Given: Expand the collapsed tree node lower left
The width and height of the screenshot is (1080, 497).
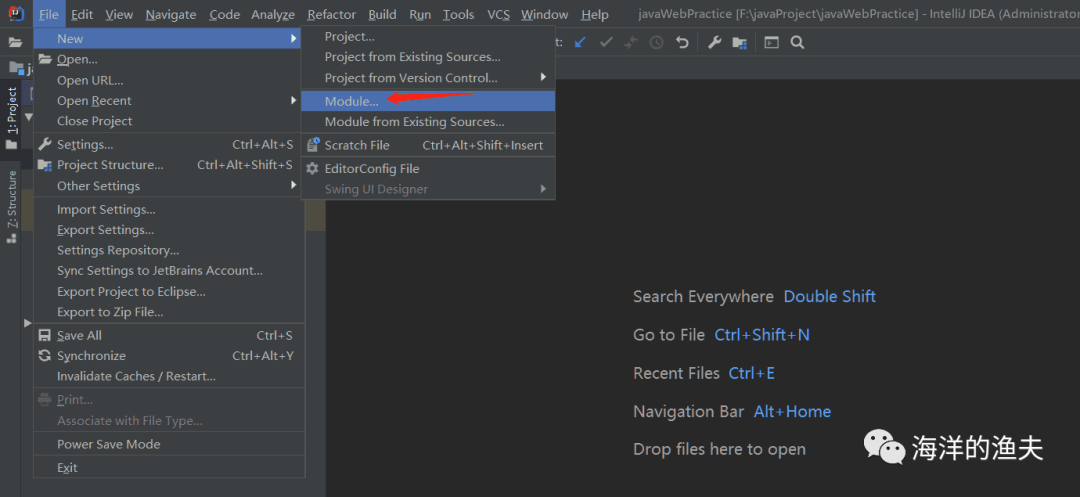Looking at the screenshot, I should [x=28, y=323].
